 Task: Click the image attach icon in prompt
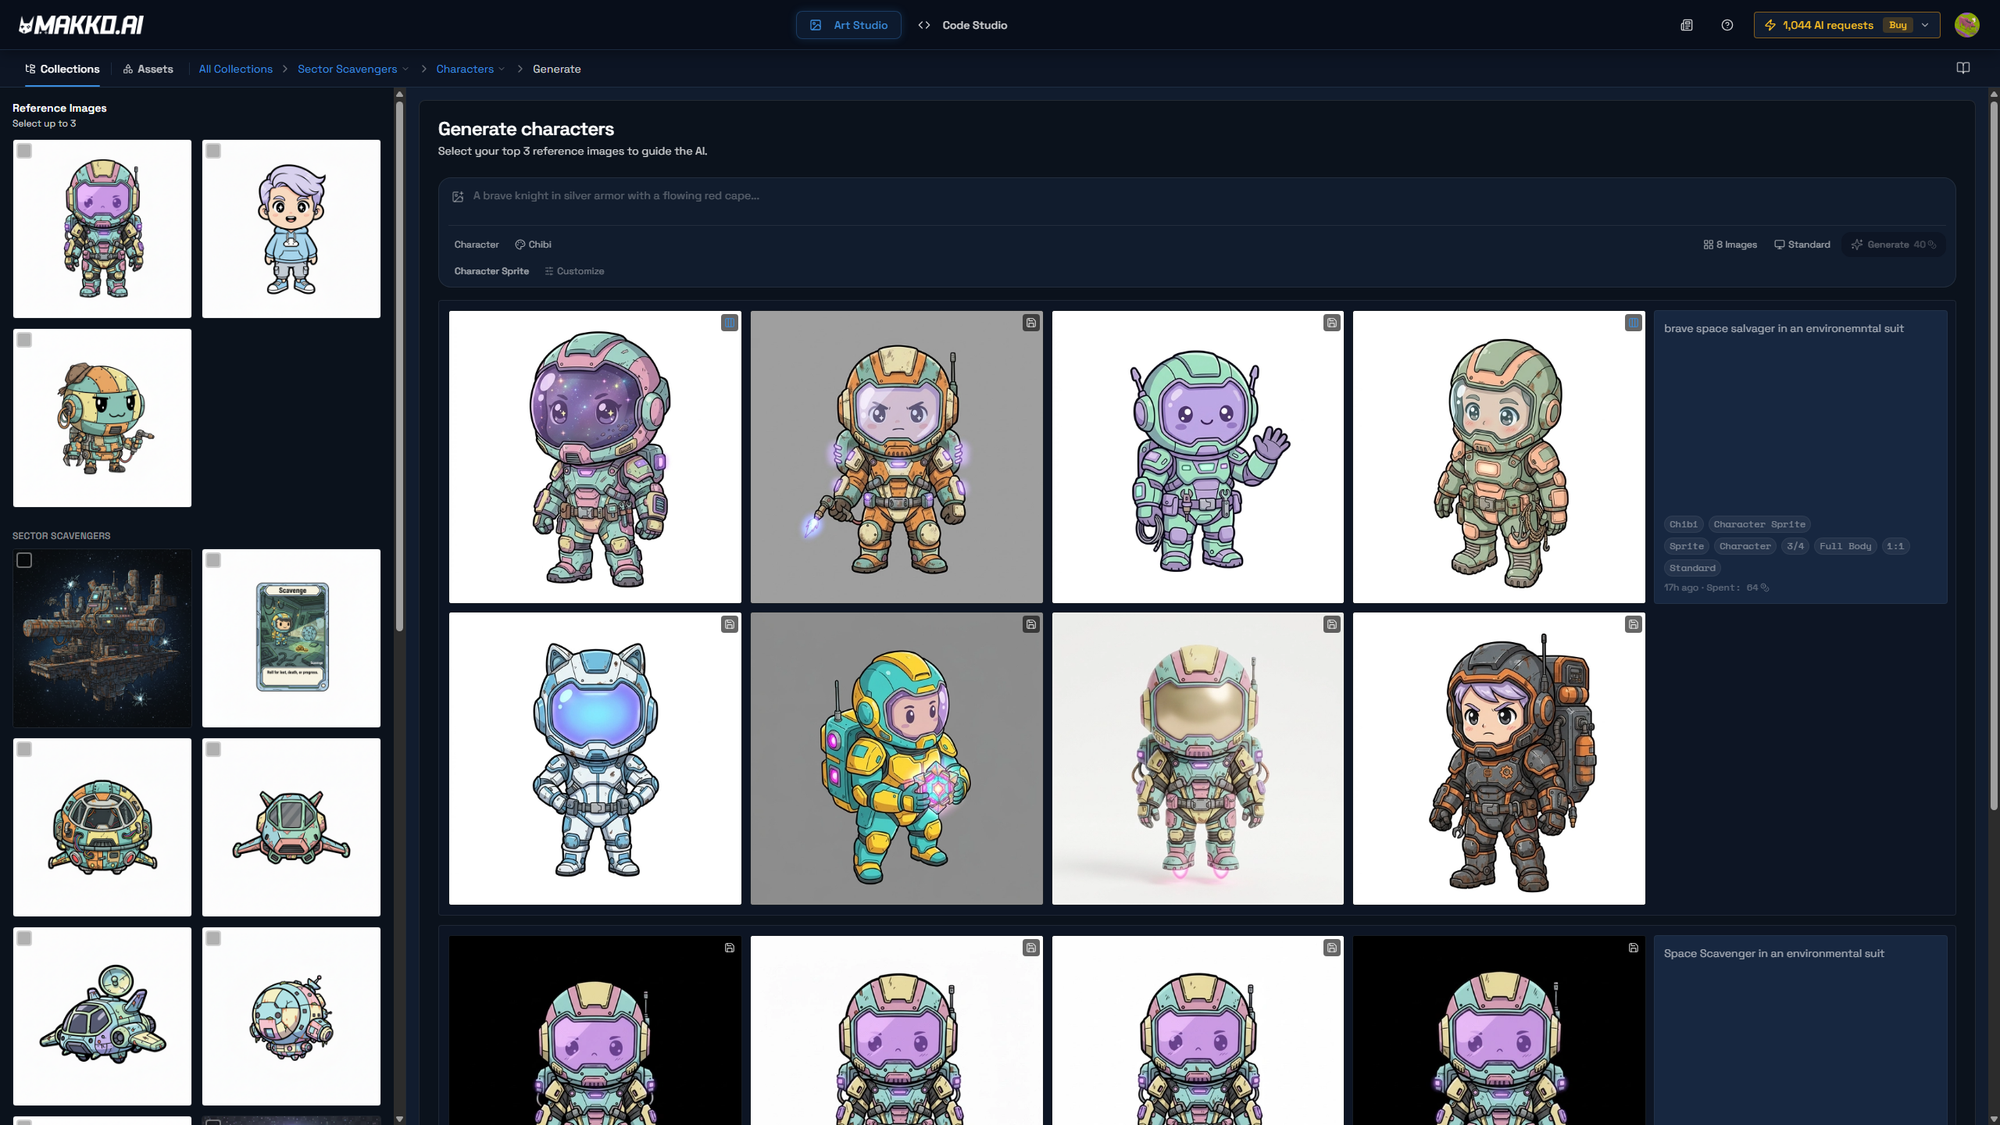[458, 197]
